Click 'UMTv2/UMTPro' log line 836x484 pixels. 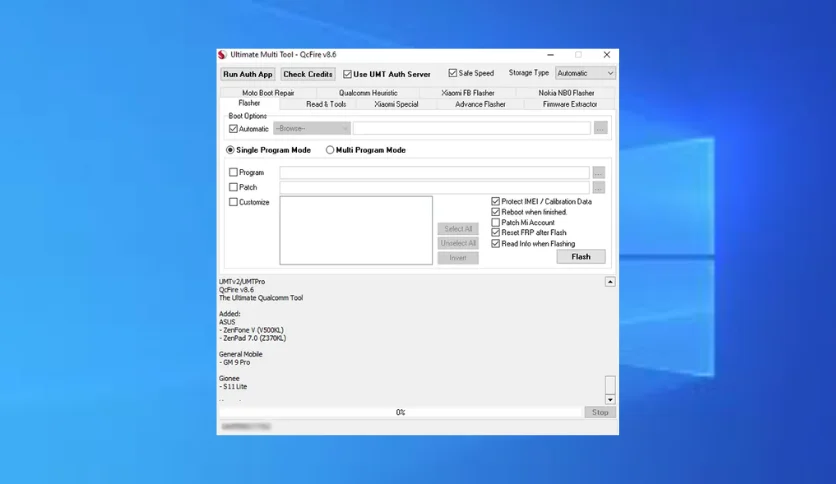pyautogui.click(x=242, y=282)
